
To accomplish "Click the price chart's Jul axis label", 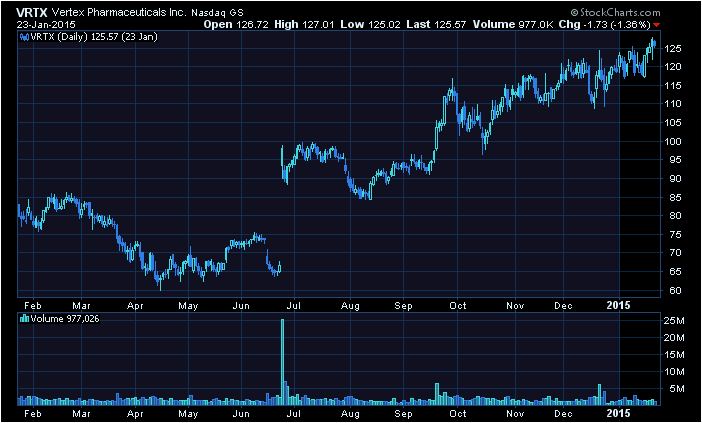I will (x=294, y=306).
